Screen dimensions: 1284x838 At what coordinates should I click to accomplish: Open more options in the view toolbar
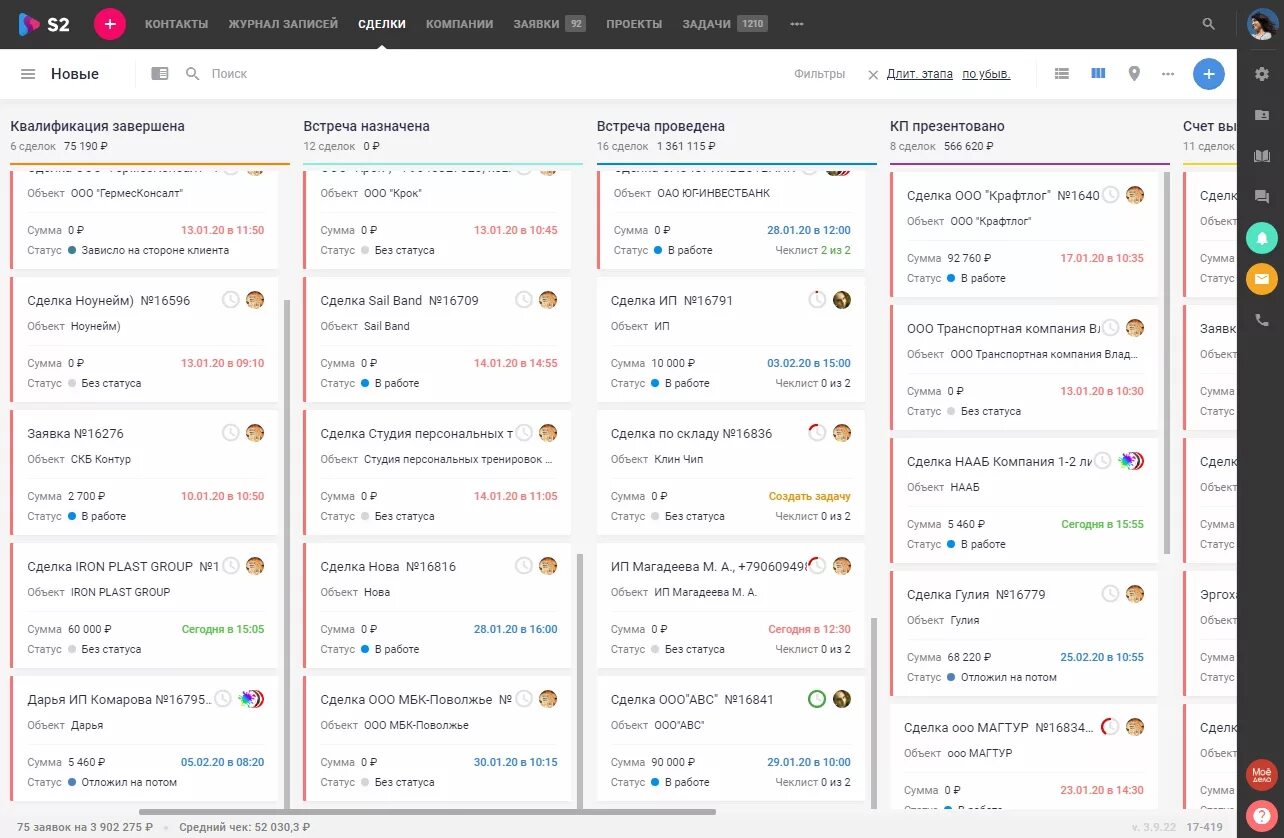[1168, 74]
